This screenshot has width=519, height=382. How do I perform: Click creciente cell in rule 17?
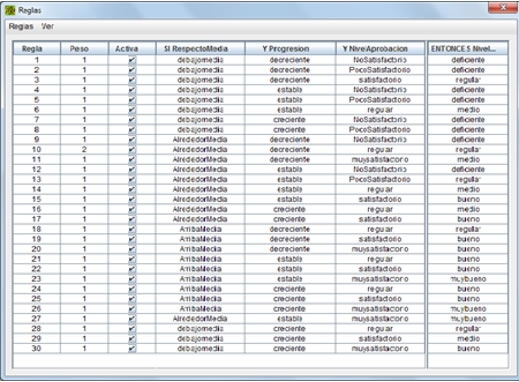pos(290,219)
